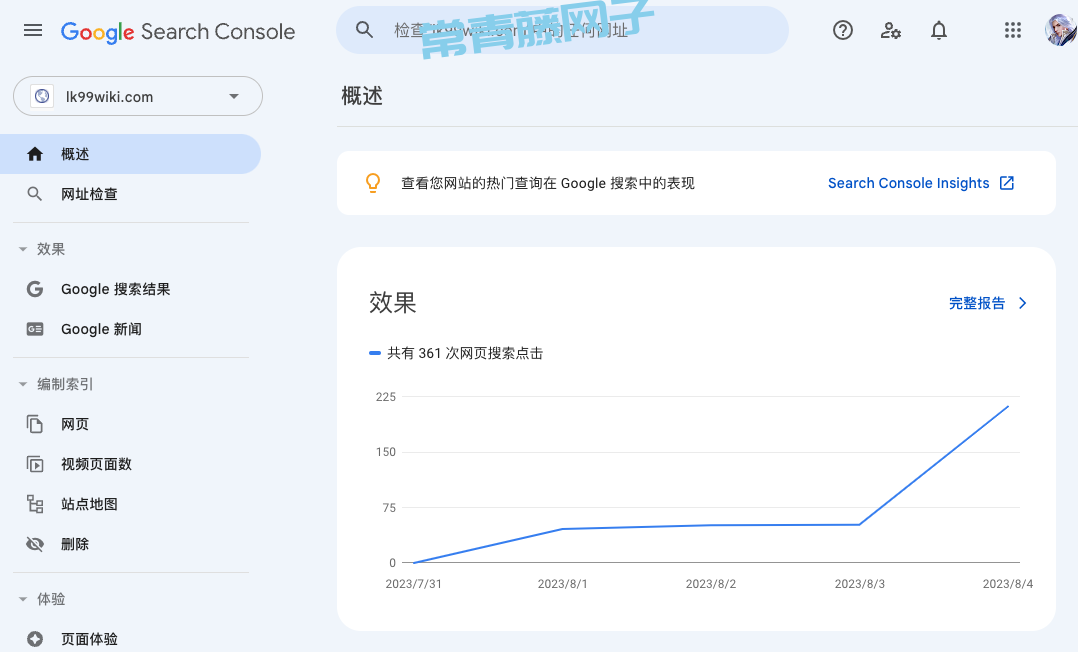1078x652 pixels.
Task: Open the lk99wiki.com property dropdown
Action: (138, 96)
